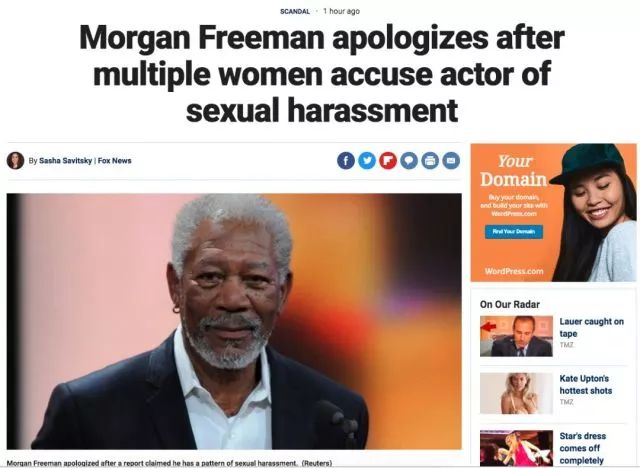The height and width of the screenshot is (468, 640).
Task: Click the red Flipboard share icon
Action: (x=388, y=161)
